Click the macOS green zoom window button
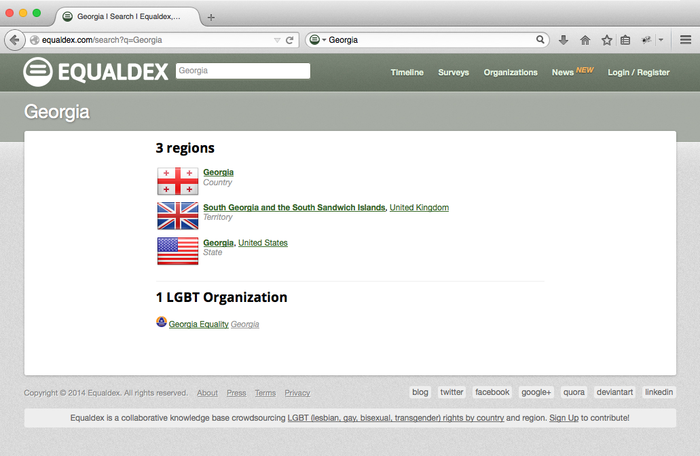This screenshot has height=456, width=700. pyautogui.click(x=37, y=13)
